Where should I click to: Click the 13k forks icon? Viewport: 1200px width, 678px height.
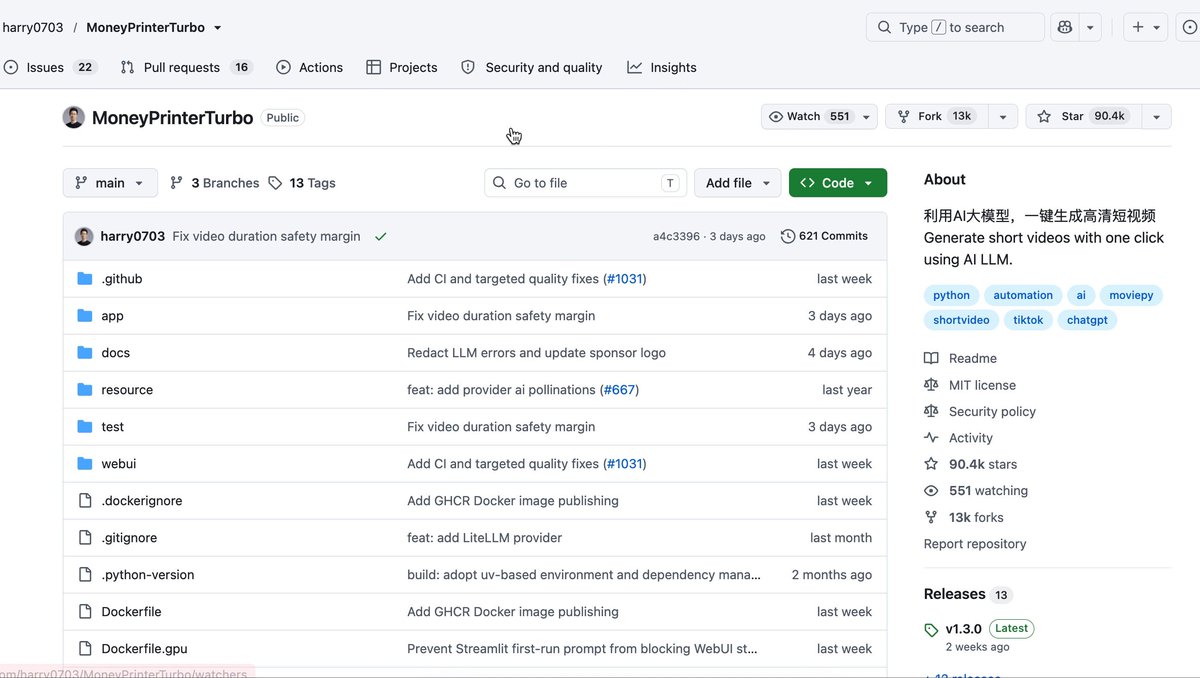coord(931,517)
